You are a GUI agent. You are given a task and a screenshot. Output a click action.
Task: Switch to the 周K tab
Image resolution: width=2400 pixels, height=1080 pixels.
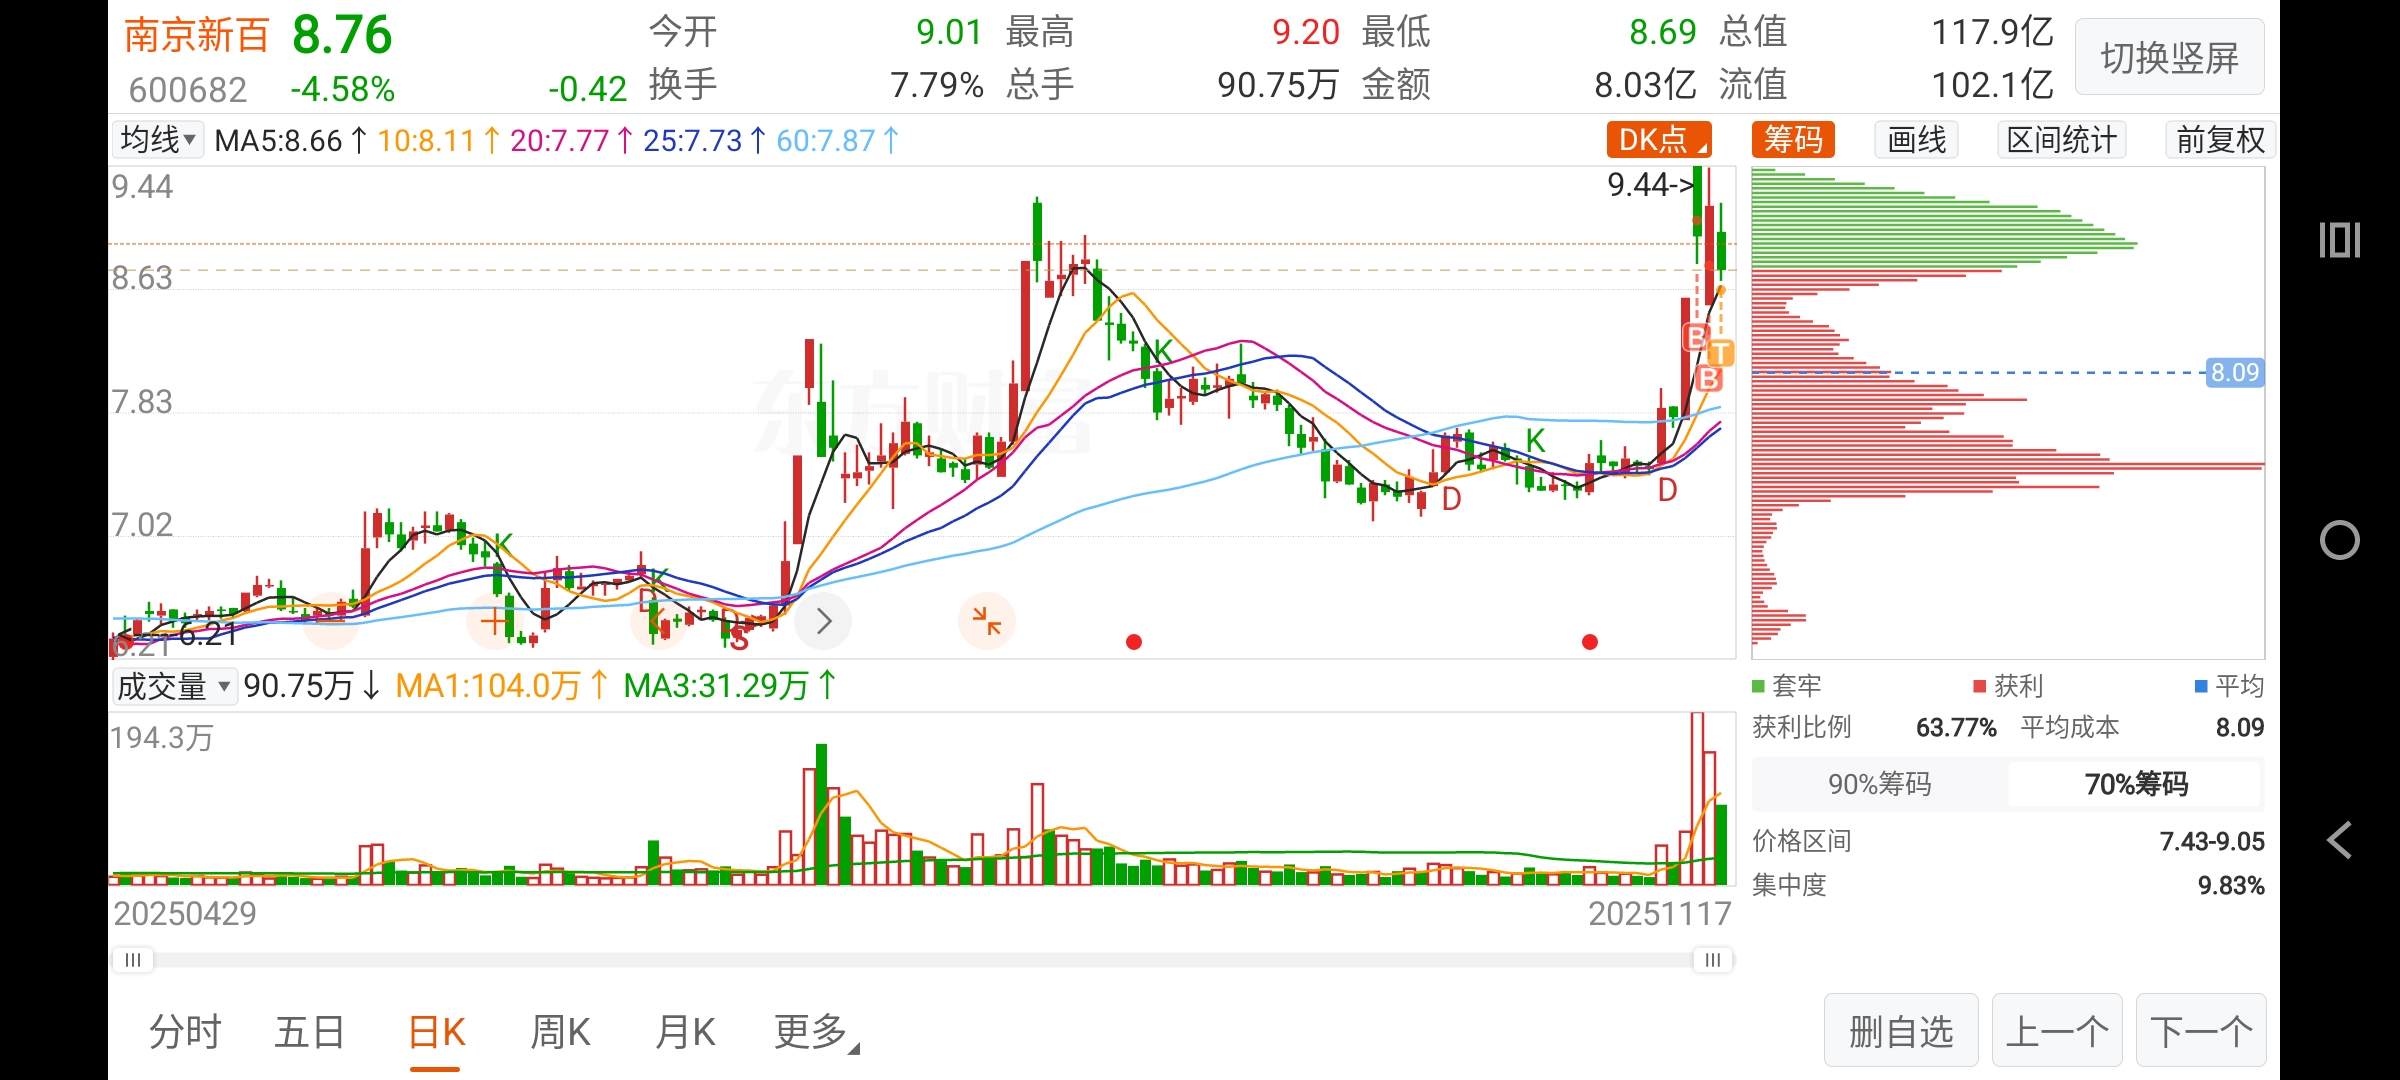click(x=560, y=1032)
